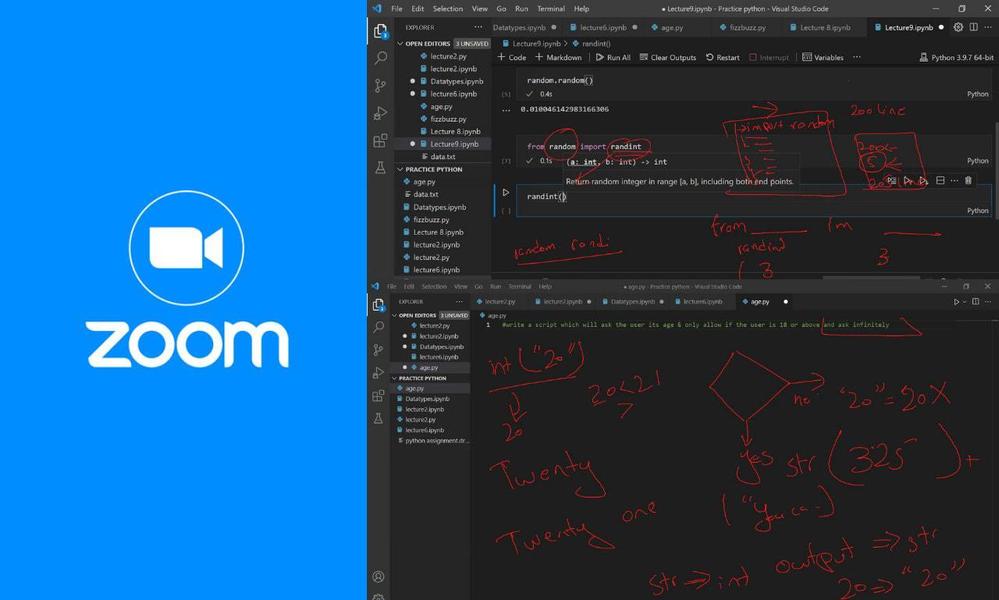Collapse OPEN EDITORS section in Lecture9 window
Image resolution: width=999 pixels, height=600 pixels.
tap(401, 44)
